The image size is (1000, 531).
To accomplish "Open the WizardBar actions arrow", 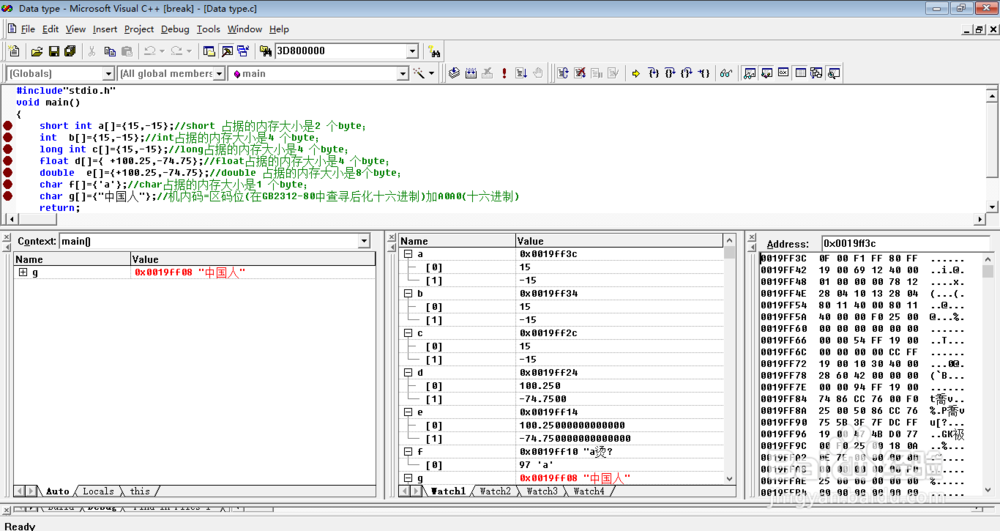I will 432,73.
